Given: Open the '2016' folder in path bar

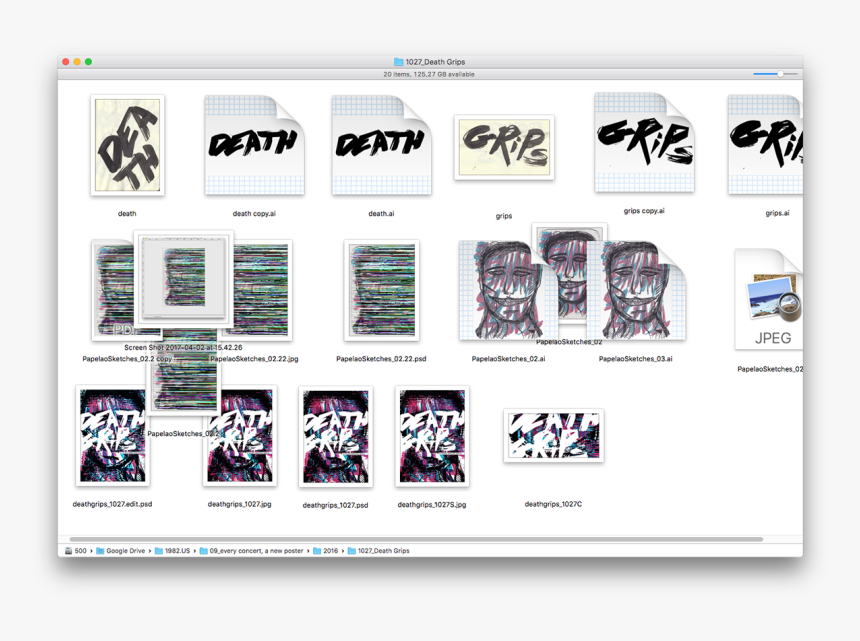Looking at the screenshot, I should coord(326,551).
